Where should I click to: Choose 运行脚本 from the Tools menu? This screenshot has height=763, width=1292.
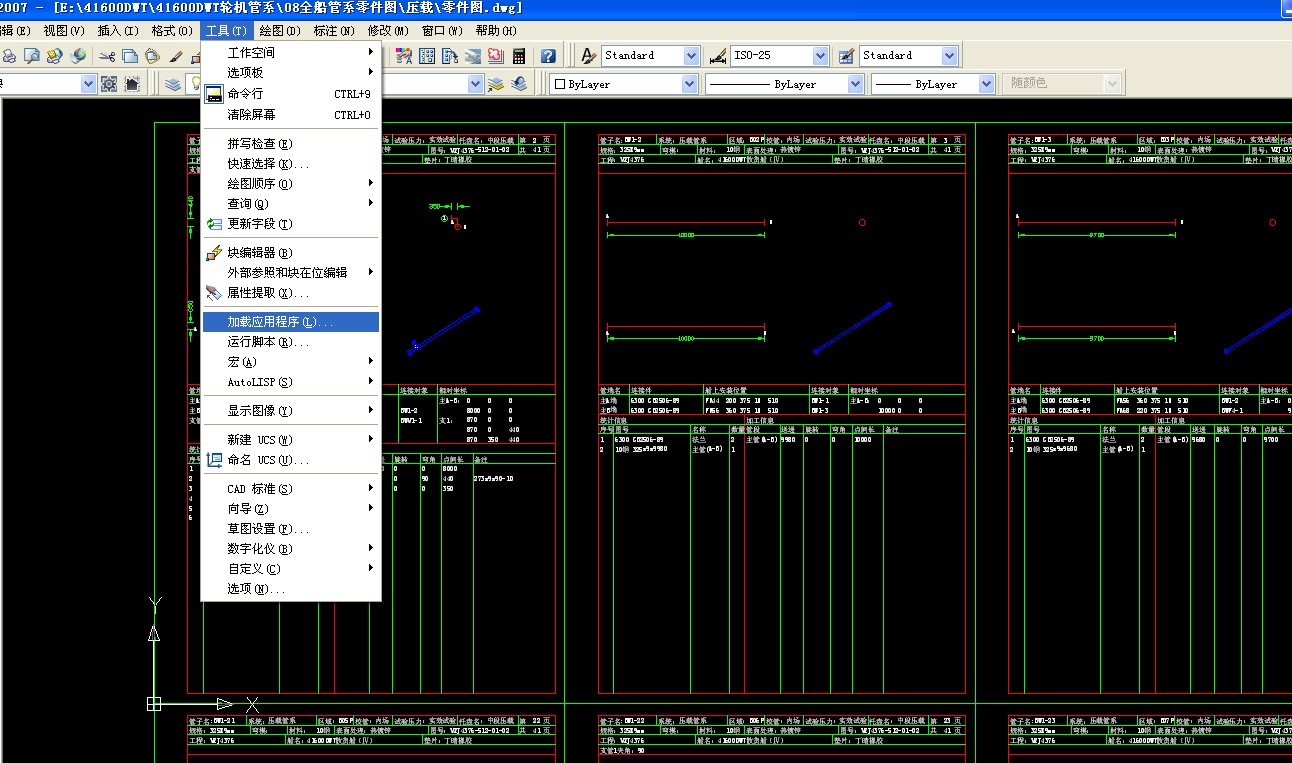pos(290,341)
